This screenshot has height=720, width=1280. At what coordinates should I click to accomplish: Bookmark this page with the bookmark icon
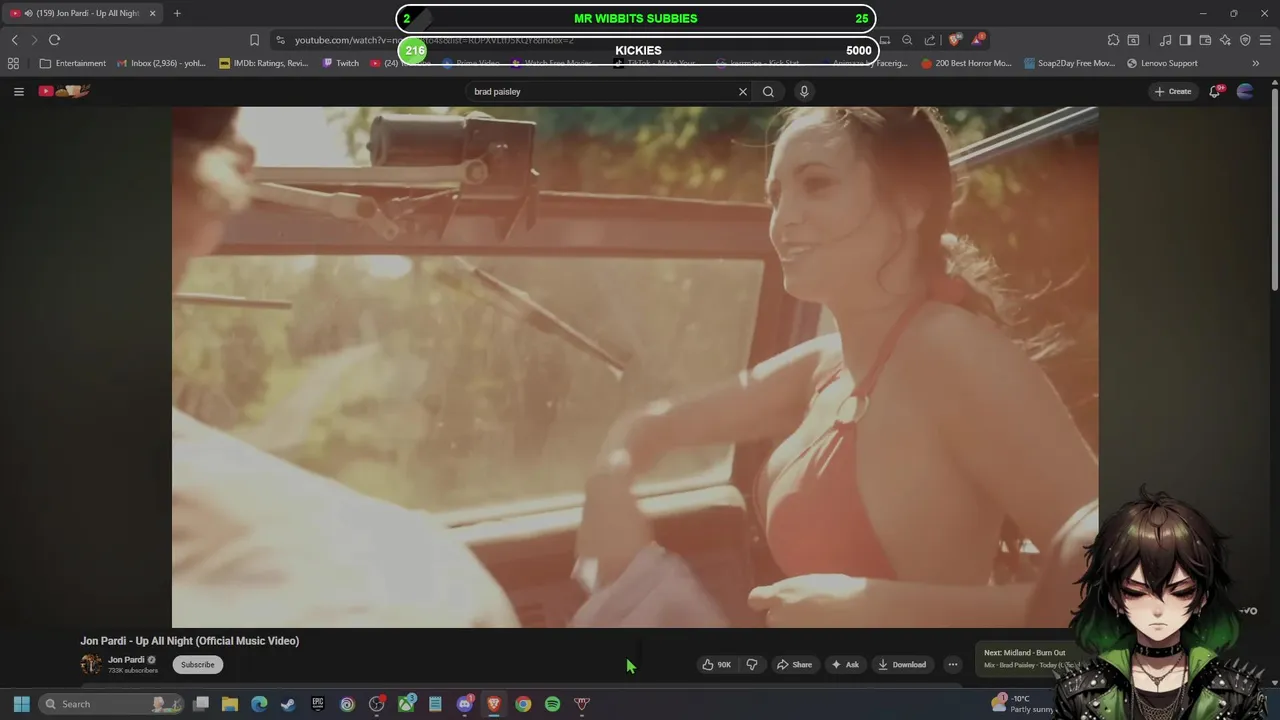254,40
